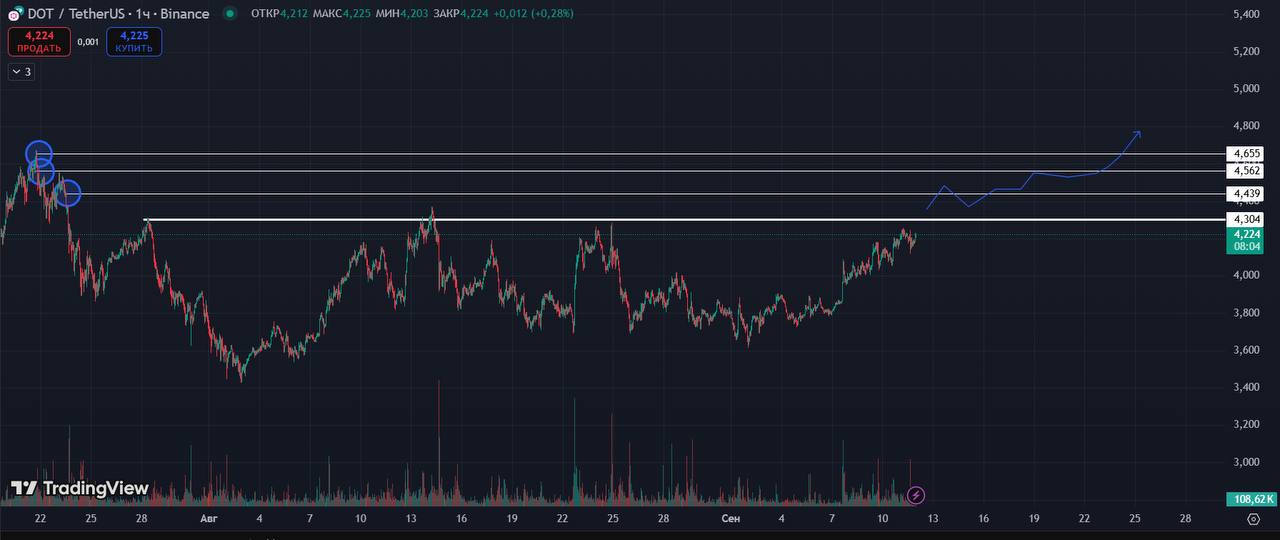The image size is (1280, 540).
Task: Click the blue КУПИТЬ 4,225 buy button
Action: pyautogui.click(x=133, y=42)
